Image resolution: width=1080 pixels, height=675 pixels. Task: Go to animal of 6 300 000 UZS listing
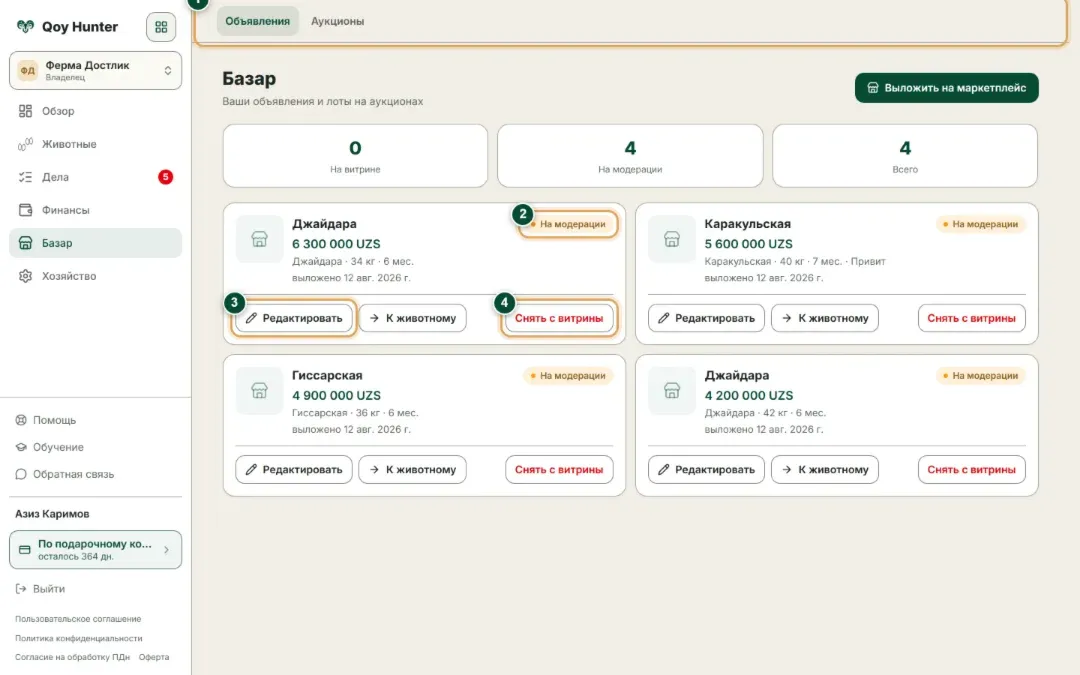413,318
